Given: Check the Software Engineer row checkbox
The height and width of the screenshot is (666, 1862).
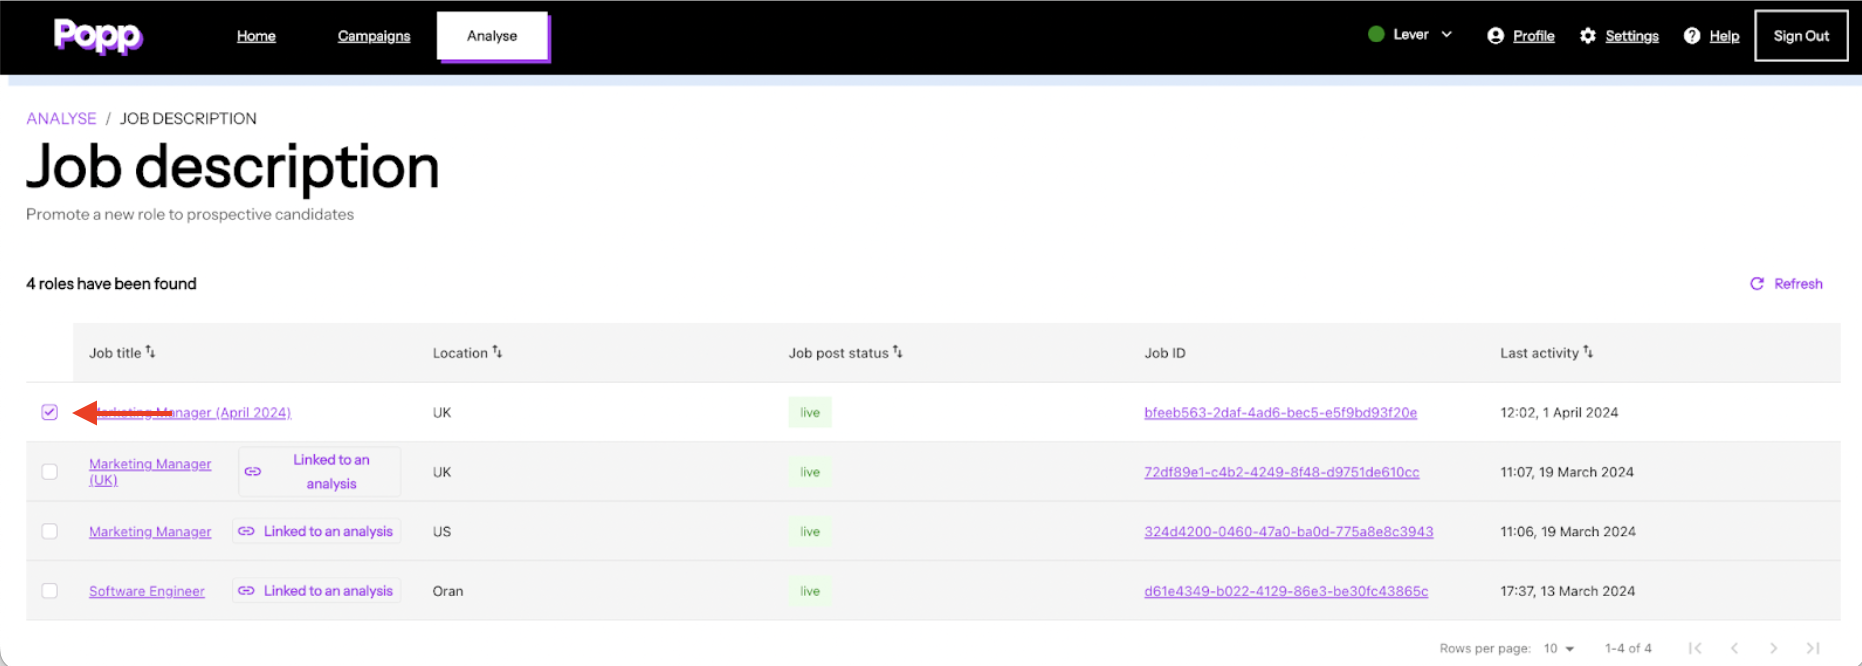Looking at the screenshot, I should click(x=49, y=591).
